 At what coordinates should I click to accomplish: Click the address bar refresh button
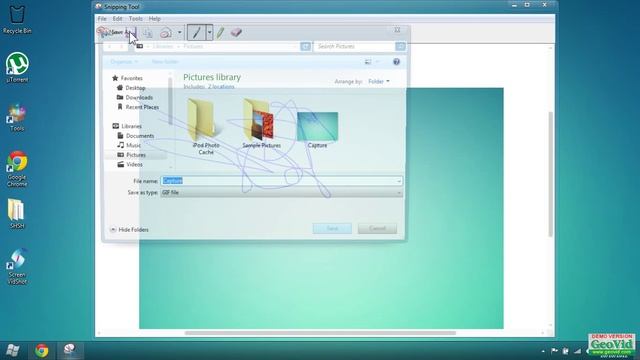tap(305, 47)
